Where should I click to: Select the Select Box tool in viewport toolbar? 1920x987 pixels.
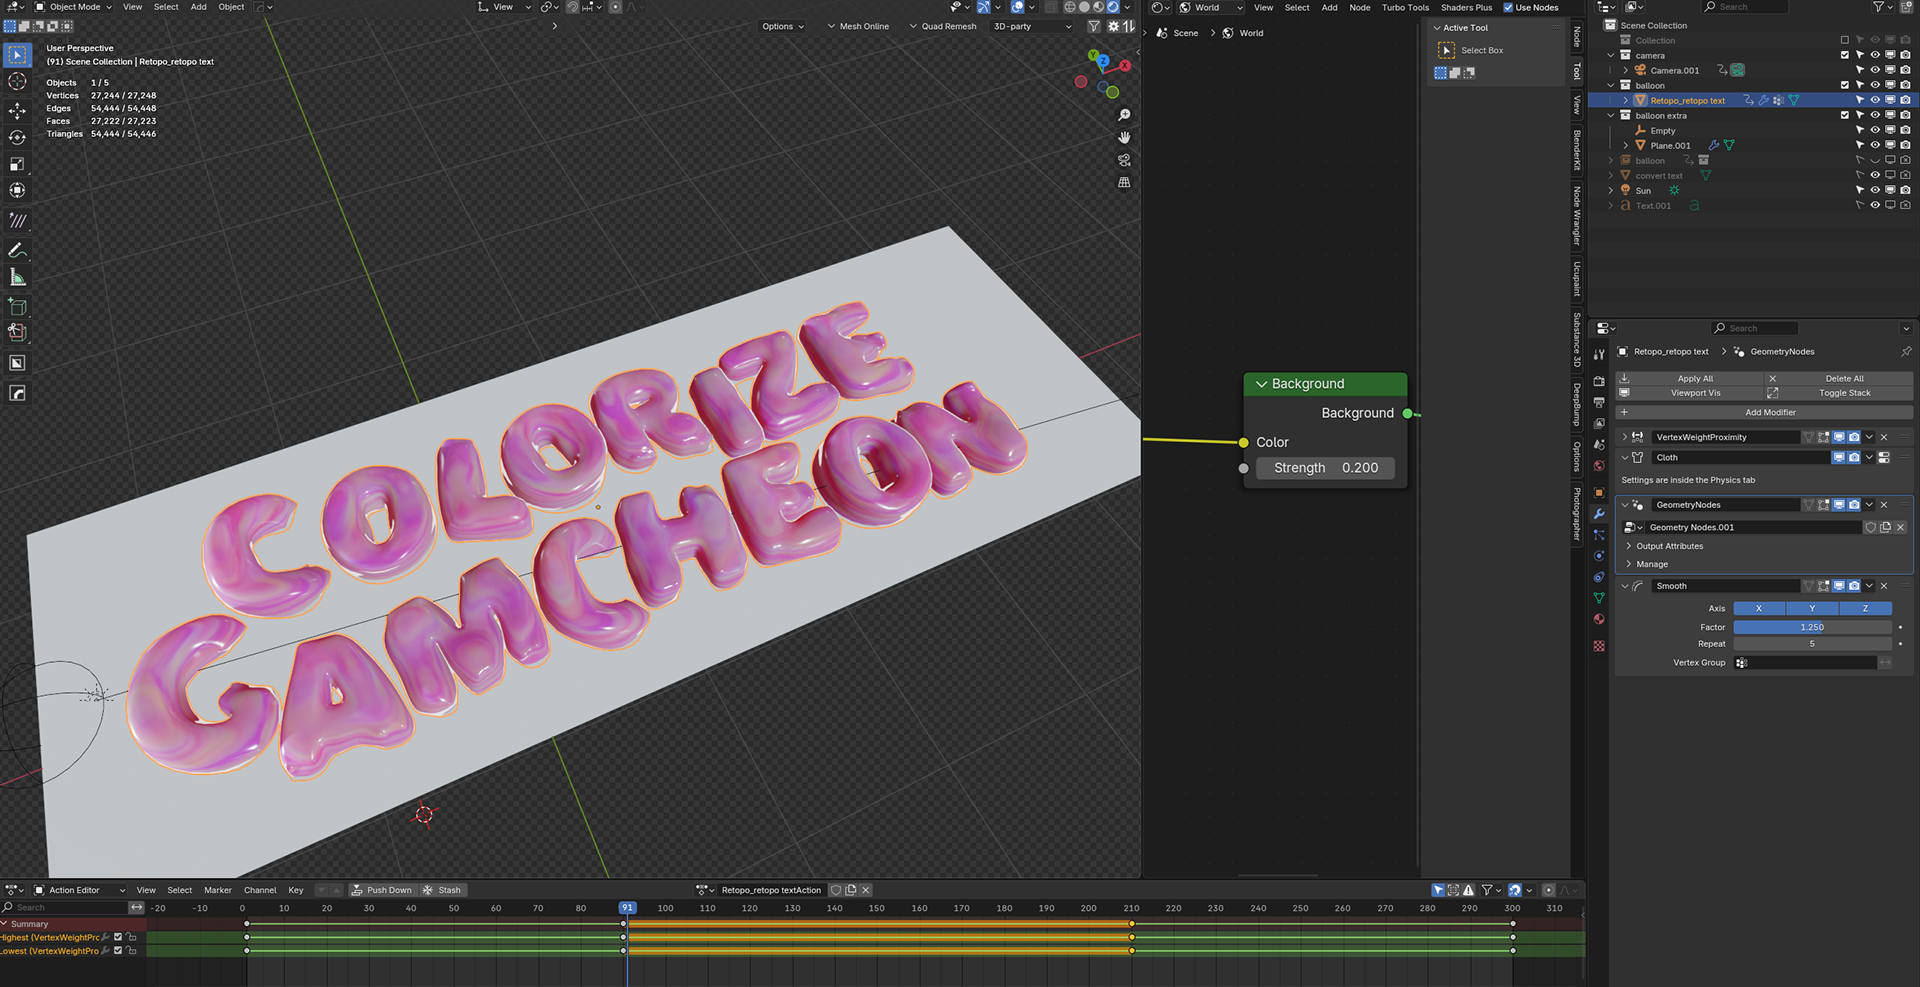click(17, 54)
